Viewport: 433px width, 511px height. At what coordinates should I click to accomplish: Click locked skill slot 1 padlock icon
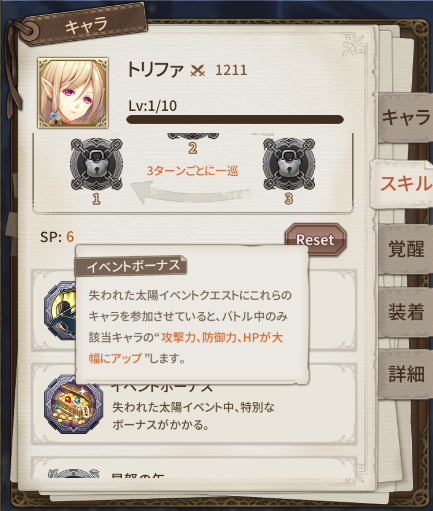click(96, 164)
